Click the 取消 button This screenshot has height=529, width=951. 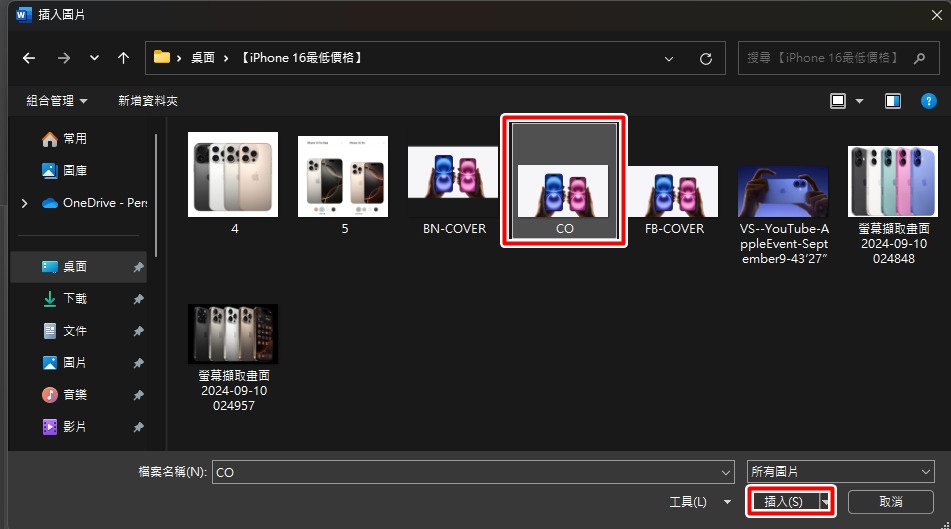coord(890,502)
